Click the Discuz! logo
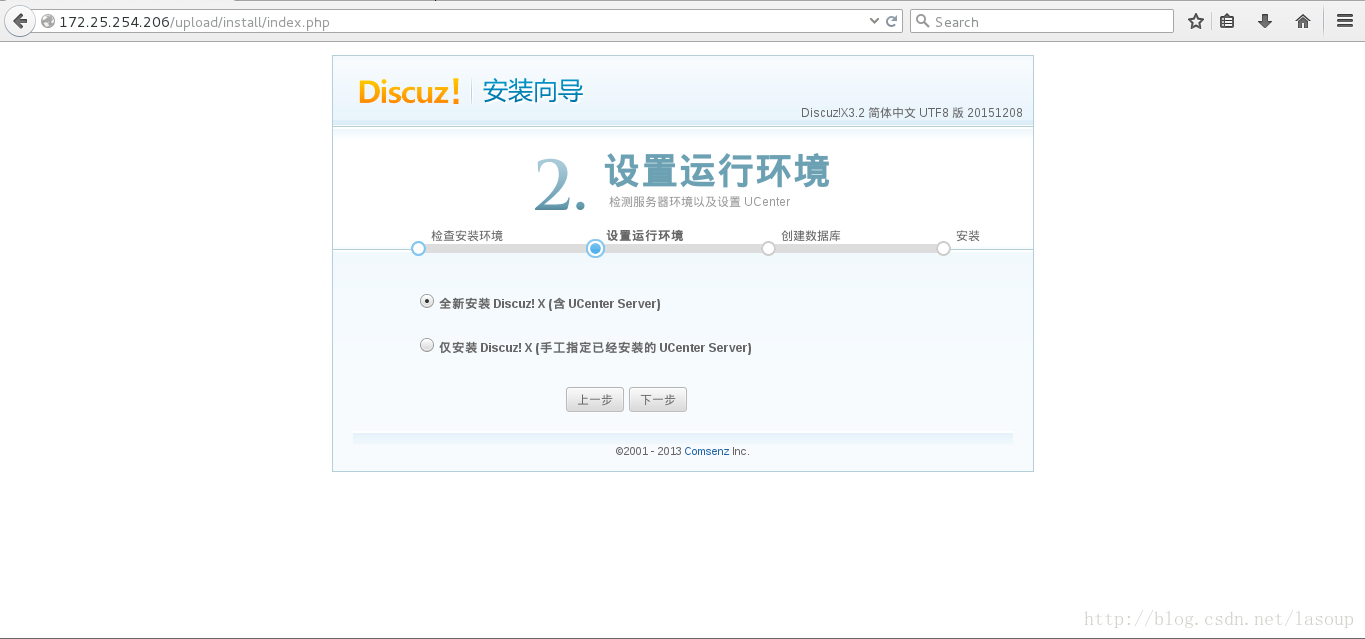Viewport: 1365px width, 639px height. click(410, 91)
